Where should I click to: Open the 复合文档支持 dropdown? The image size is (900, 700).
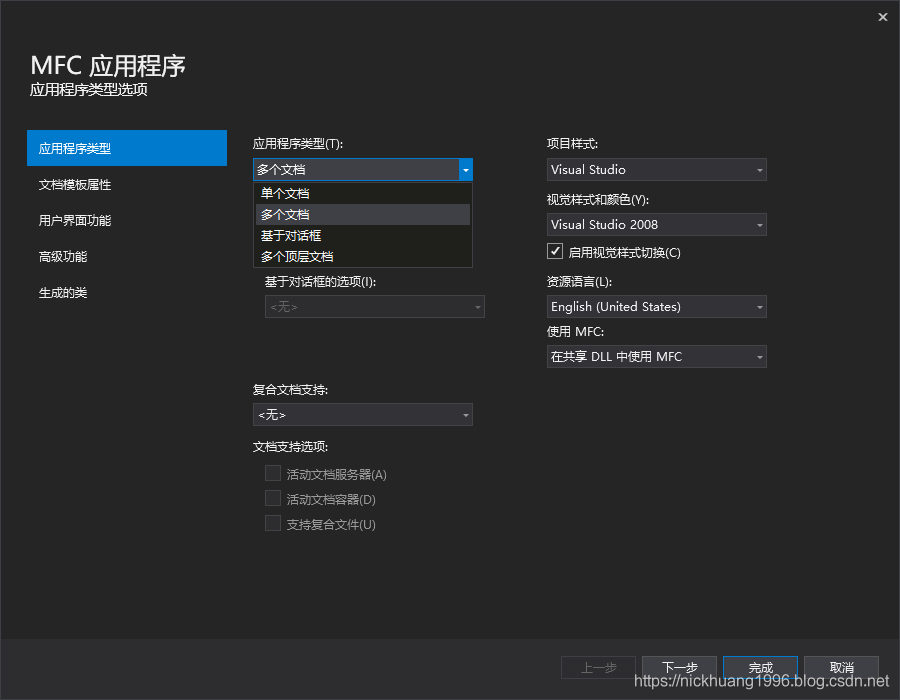[x=363, y=415]
